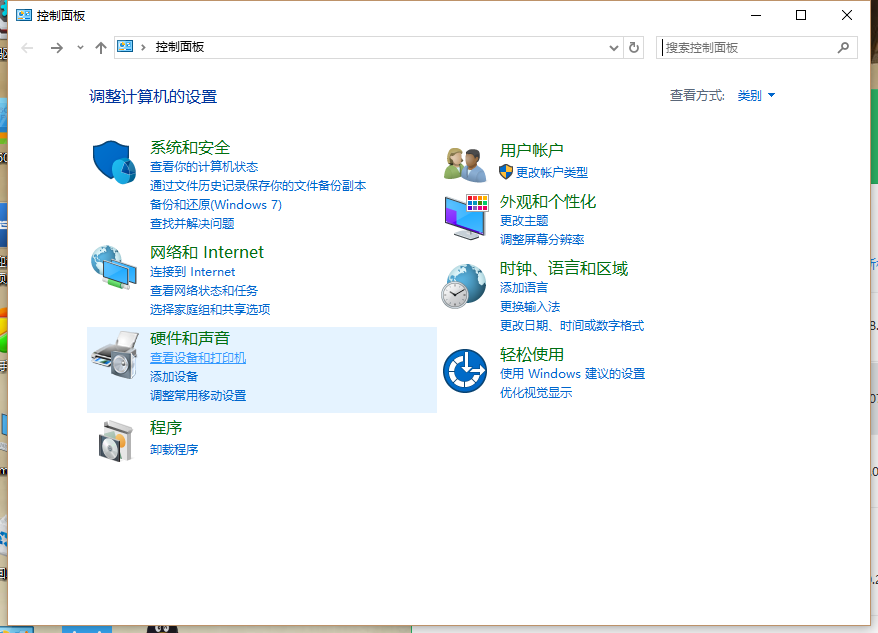The width and height of the screenshot is (878, 633).
Task: Open 备份和还原(Windows 7)
Action: tap(216, 205)
